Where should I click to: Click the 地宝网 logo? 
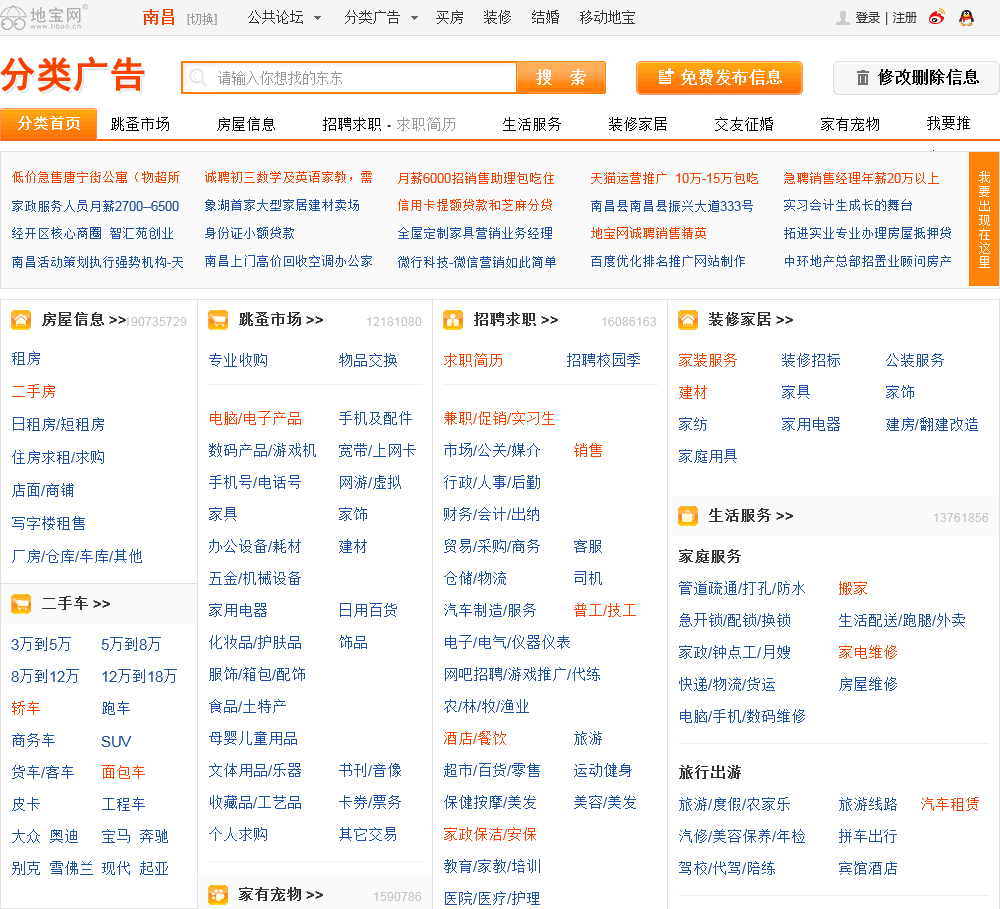[x=45, y=15]
